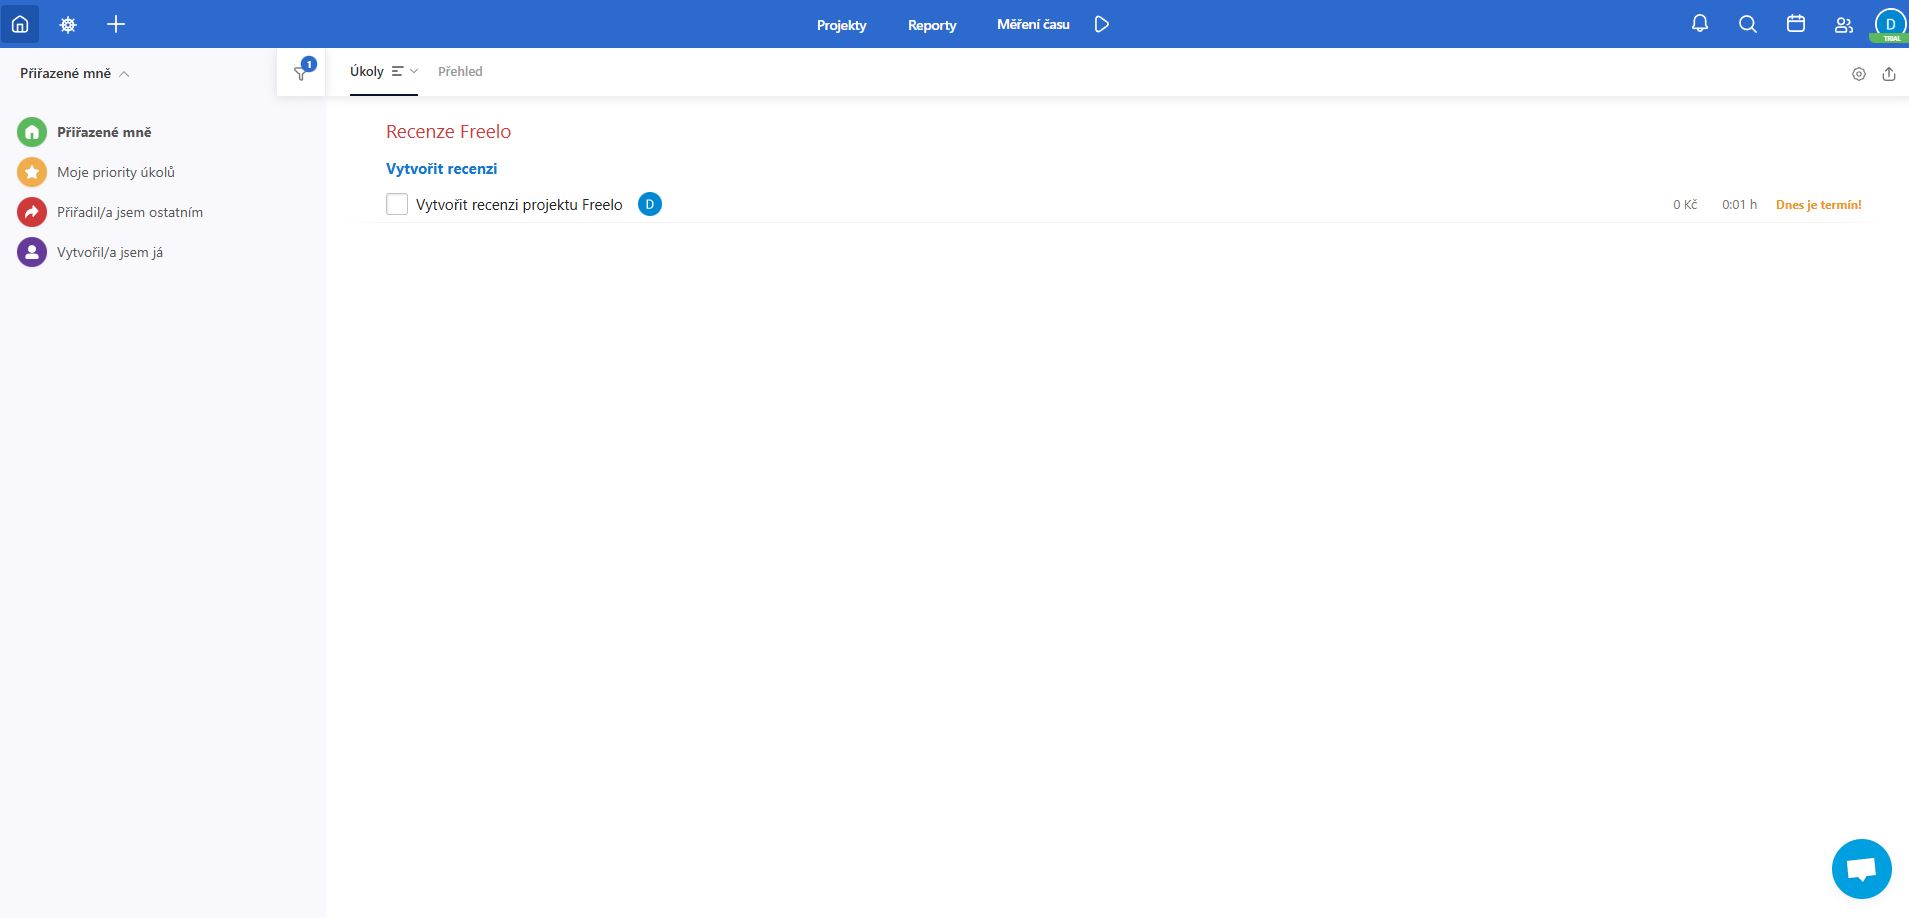
Task: Open the Projekty menu
Action: pos(842,25)
